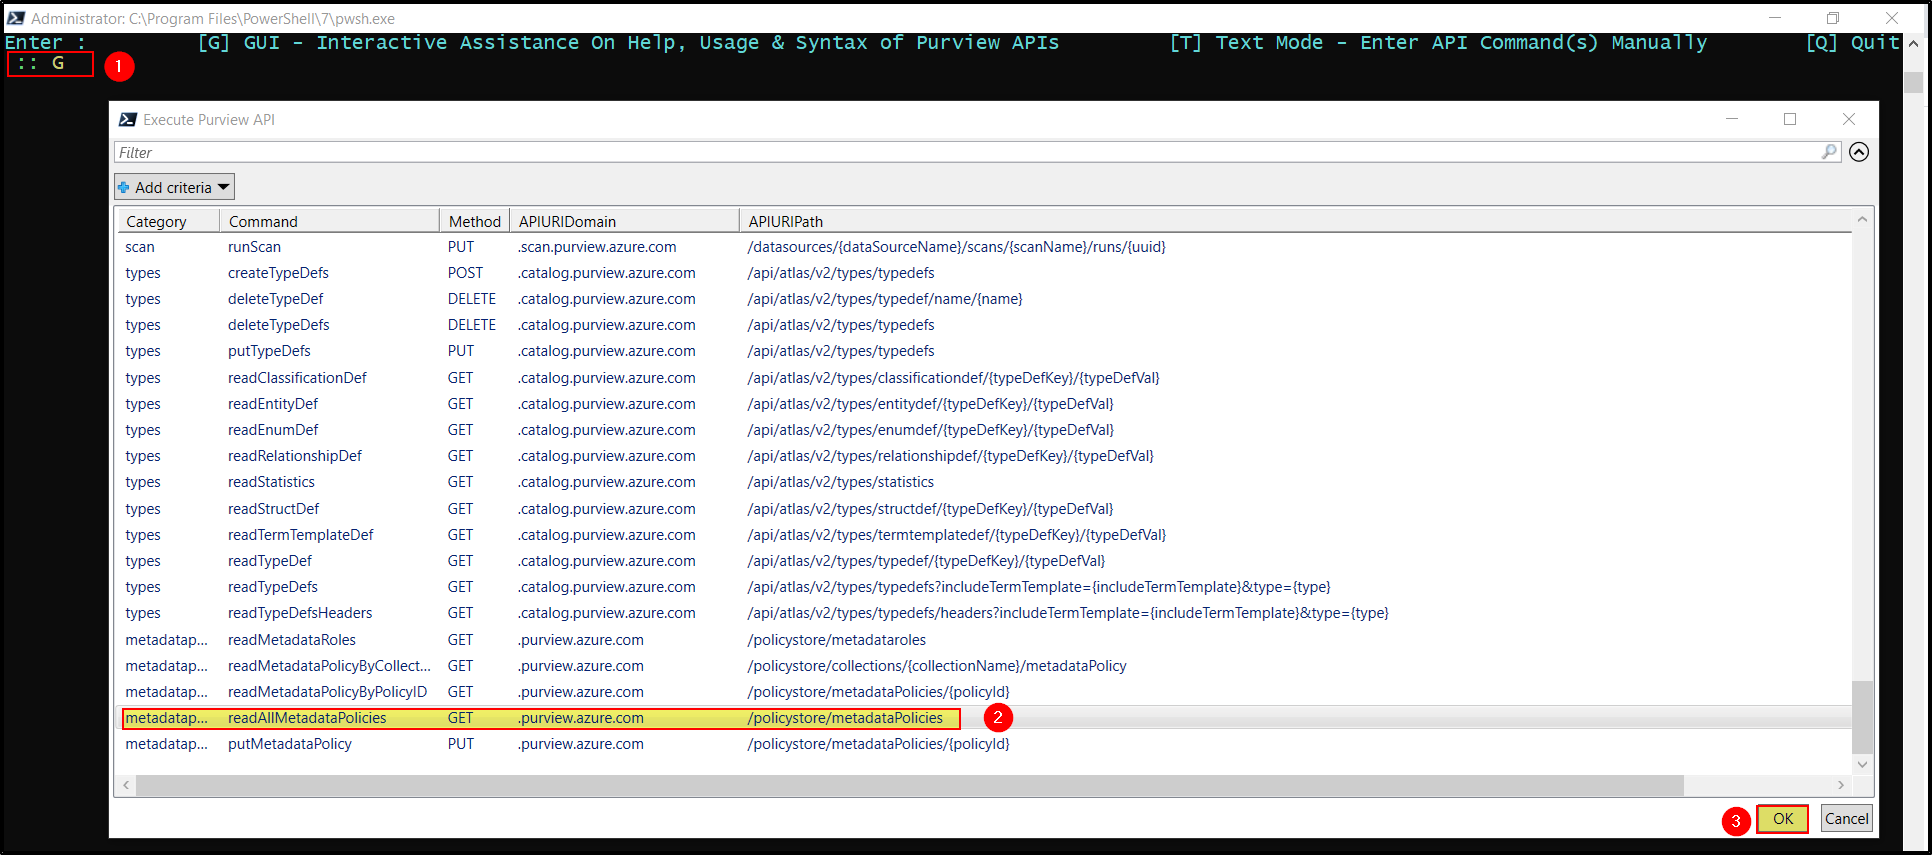This screenshot has width=1932, height=855.
Task: Open the Add criteria dropdown
Action: [174, 187]
